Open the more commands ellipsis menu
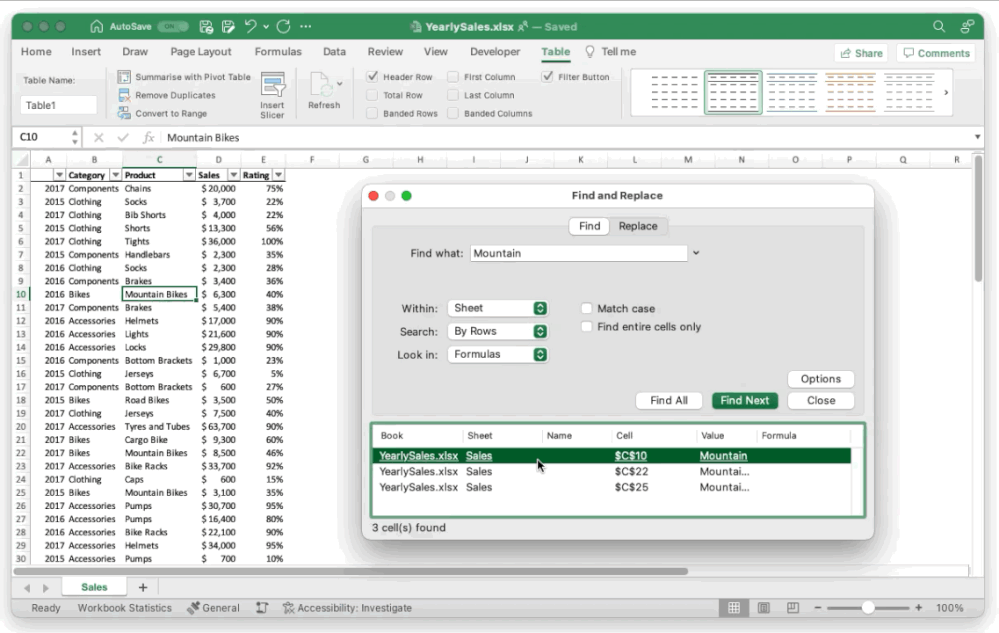Image resolution: width=999 pixels, height=633 pixels. point(306,26)
